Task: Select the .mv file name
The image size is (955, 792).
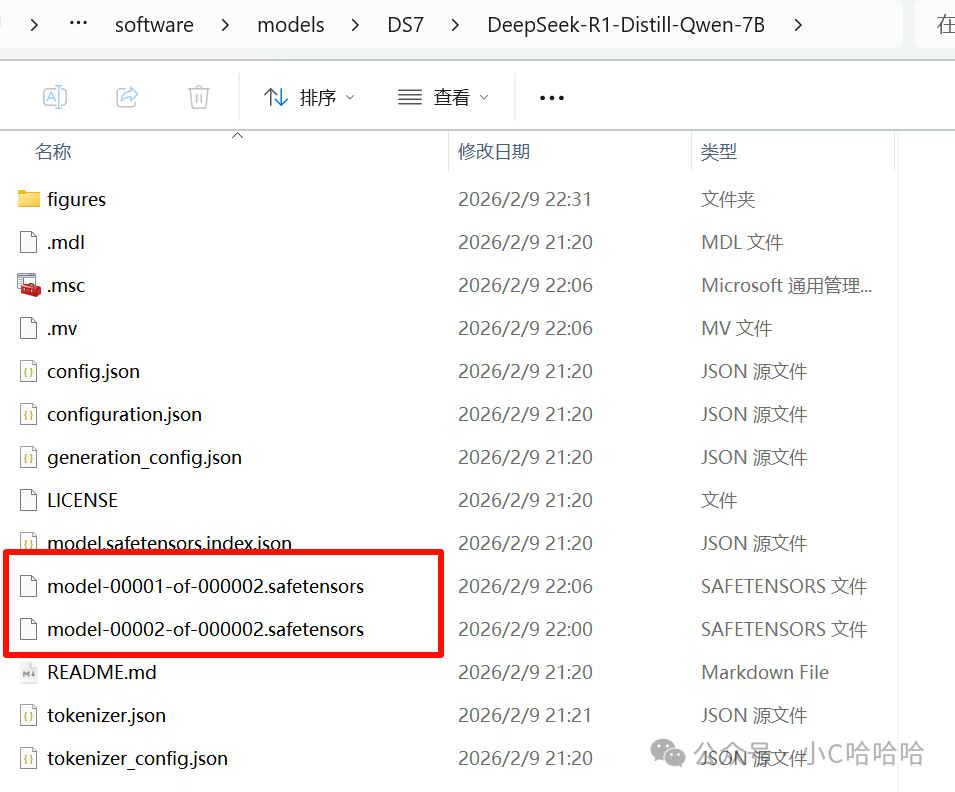Action: (62, 328)
